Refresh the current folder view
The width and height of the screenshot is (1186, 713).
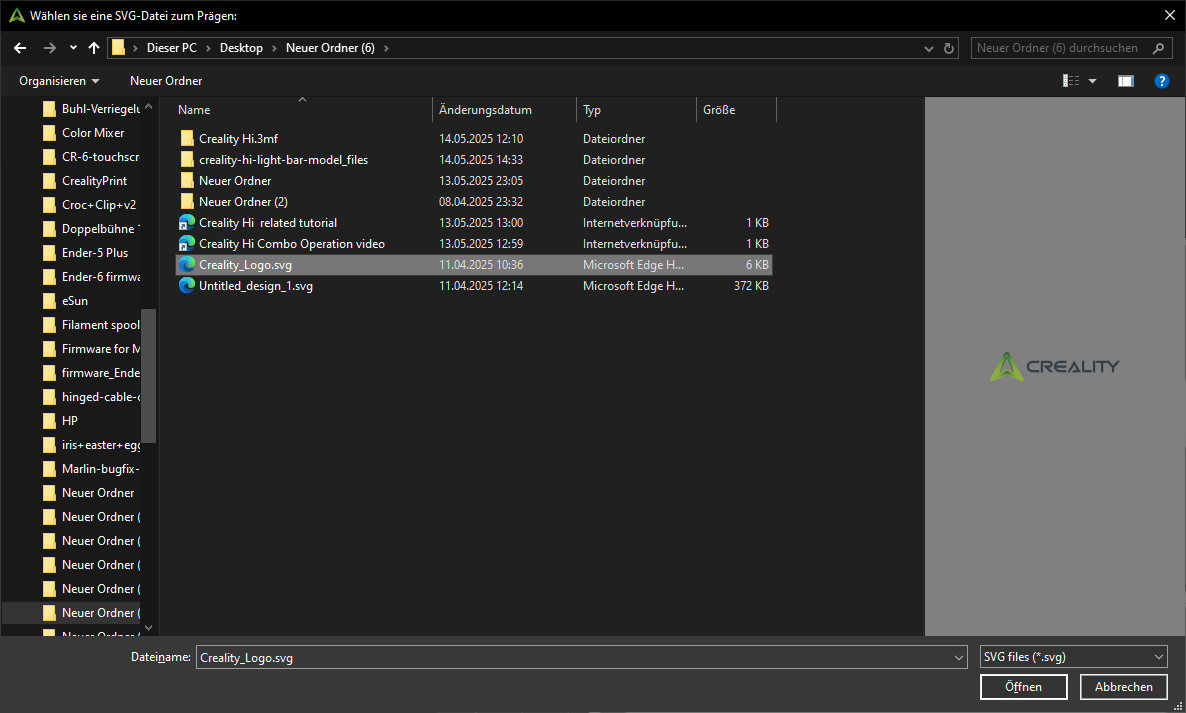pyautogui.click(x=948, y=48)
